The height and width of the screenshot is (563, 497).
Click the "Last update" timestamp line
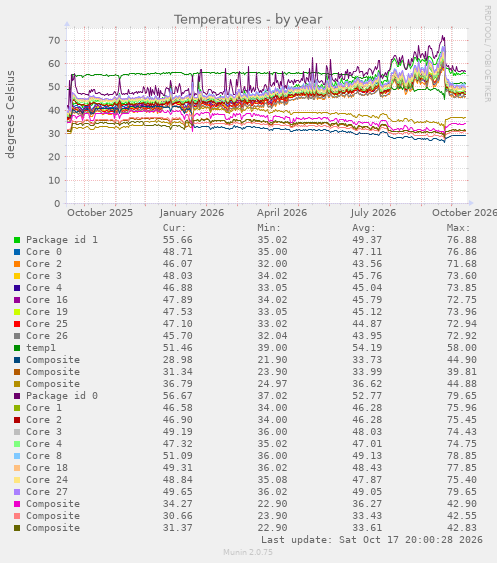[x=372, y=540]
